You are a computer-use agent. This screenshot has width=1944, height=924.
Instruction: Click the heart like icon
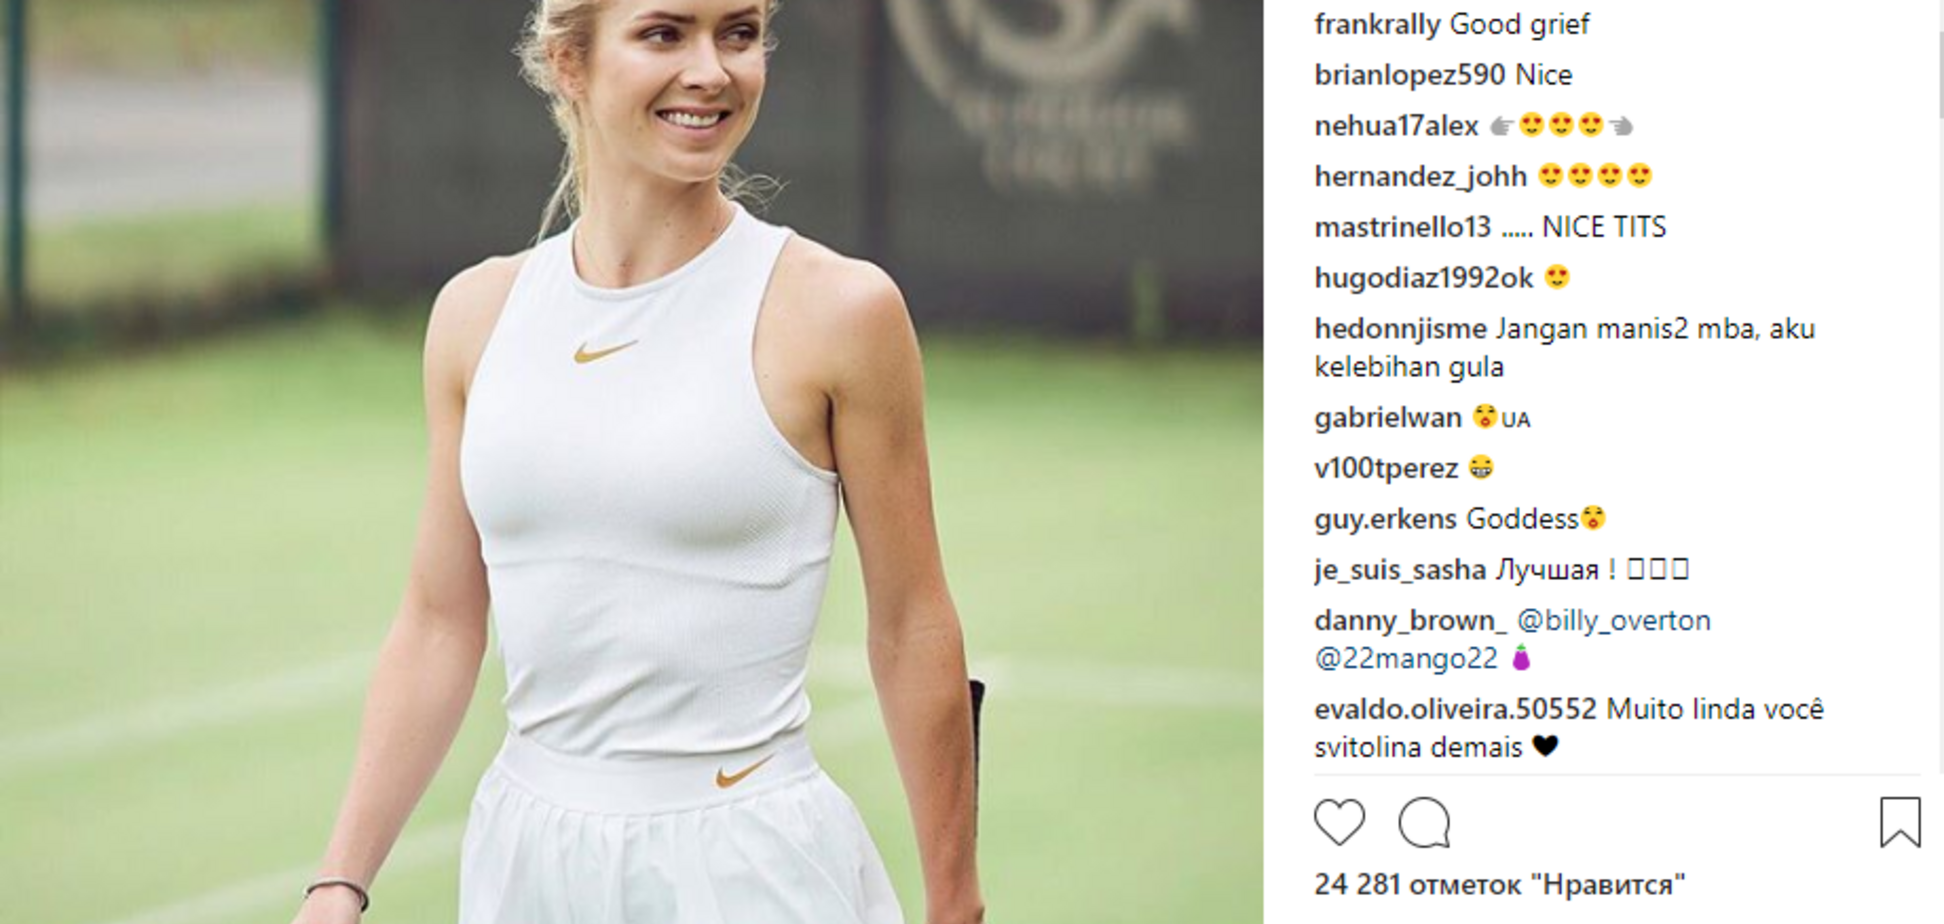pyautogui.click(x=1339, y=823)
